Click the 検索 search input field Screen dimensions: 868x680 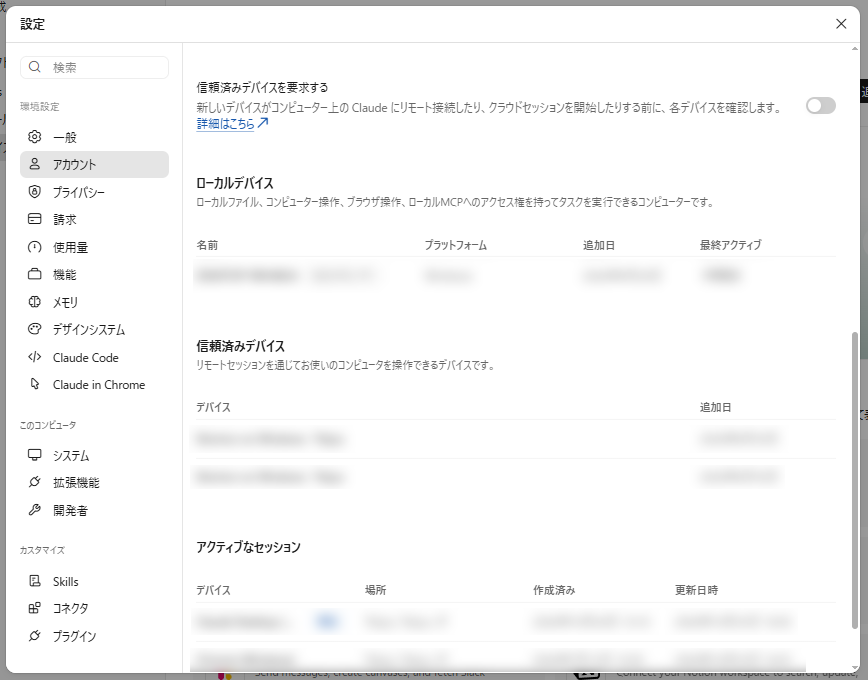[x=94, y=67]
